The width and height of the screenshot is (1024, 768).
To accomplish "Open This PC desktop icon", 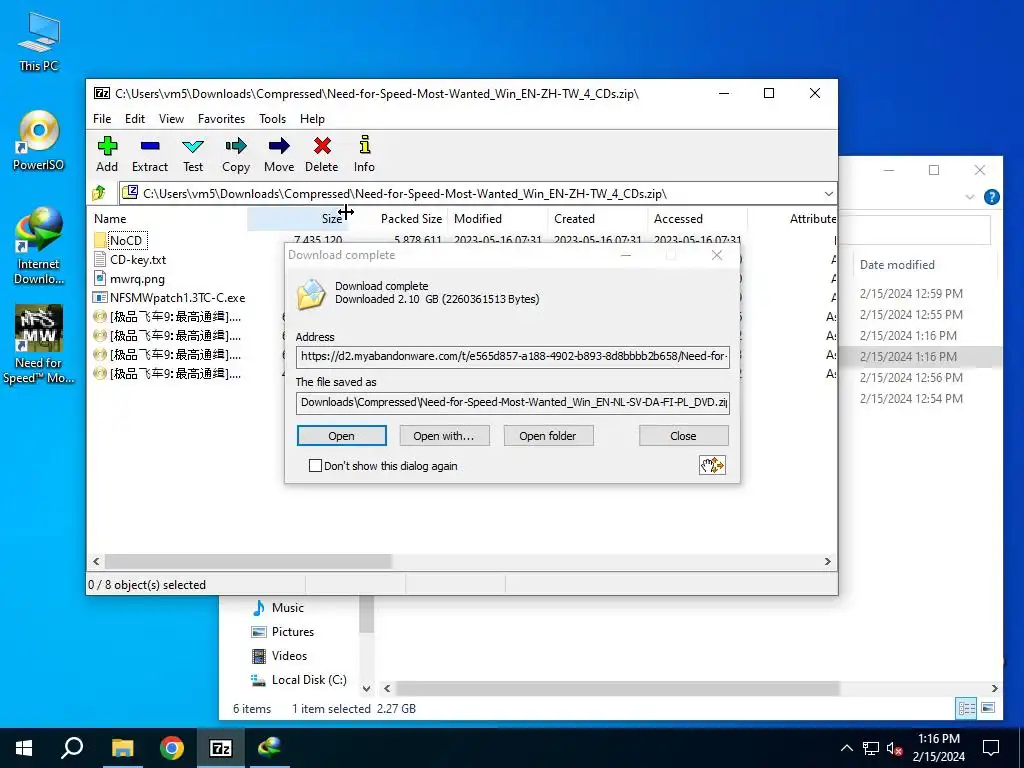I will click(x=39, y=41).
